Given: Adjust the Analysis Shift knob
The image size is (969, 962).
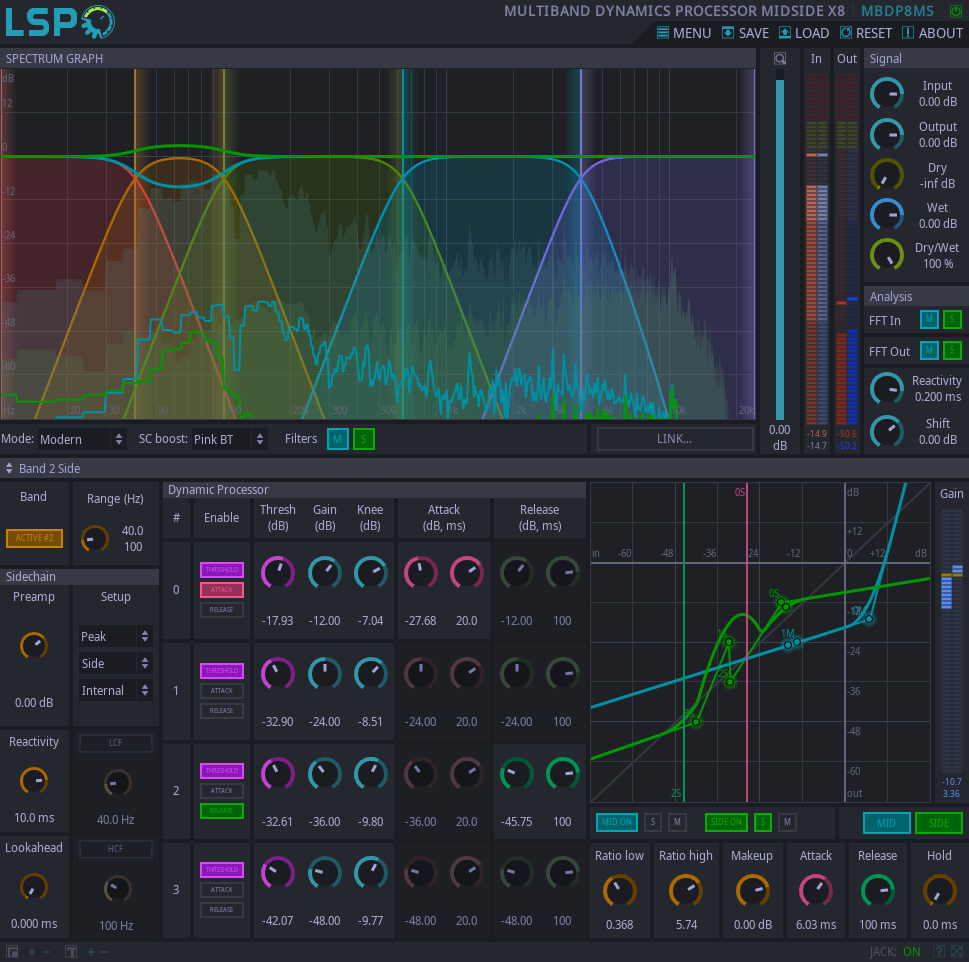Looking at the screenshot, I should (x=887, y=431).
